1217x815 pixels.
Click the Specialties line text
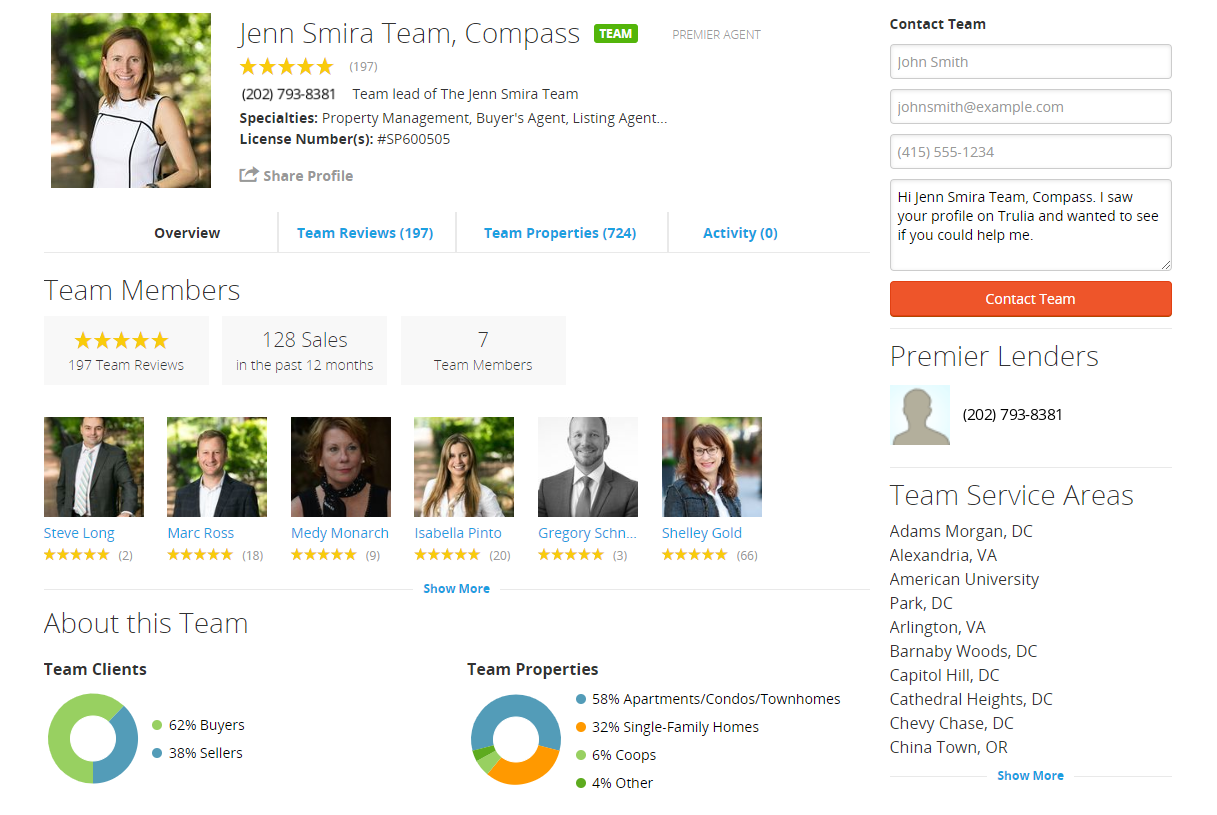(453, 118)
